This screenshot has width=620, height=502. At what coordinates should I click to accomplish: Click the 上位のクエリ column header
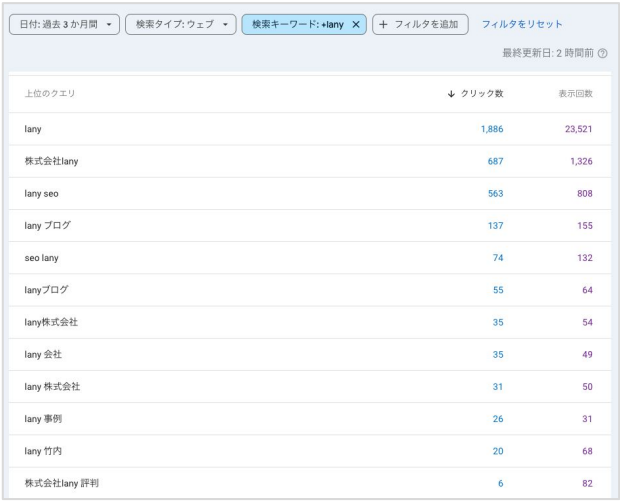pos(50,94)
